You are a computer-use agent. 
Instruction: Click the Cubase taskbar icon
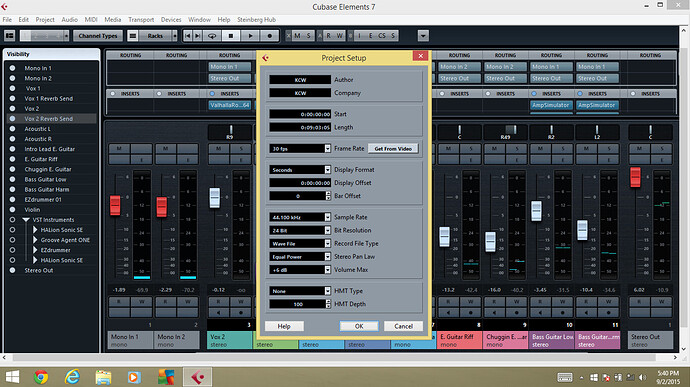(x=198, y=377)
